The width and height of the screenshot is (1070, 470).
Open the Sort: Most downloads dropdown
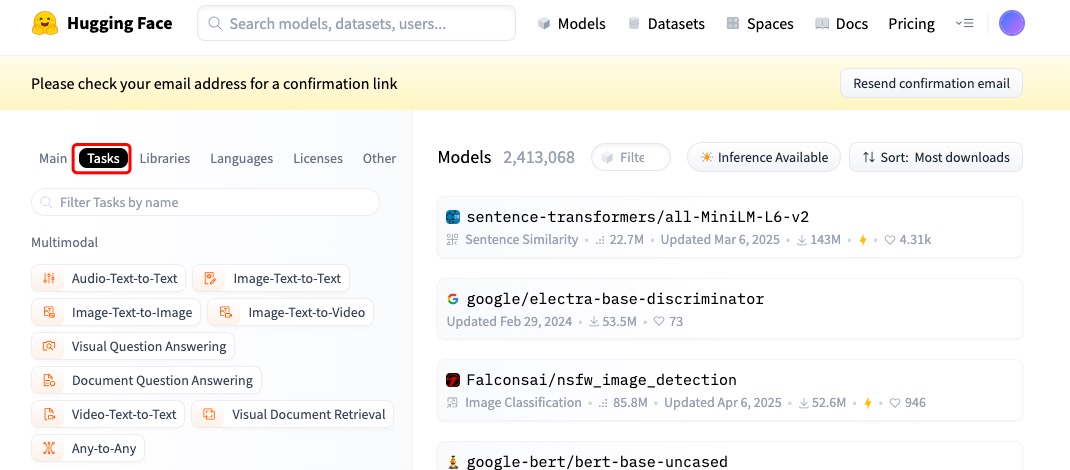pos(936,157)
